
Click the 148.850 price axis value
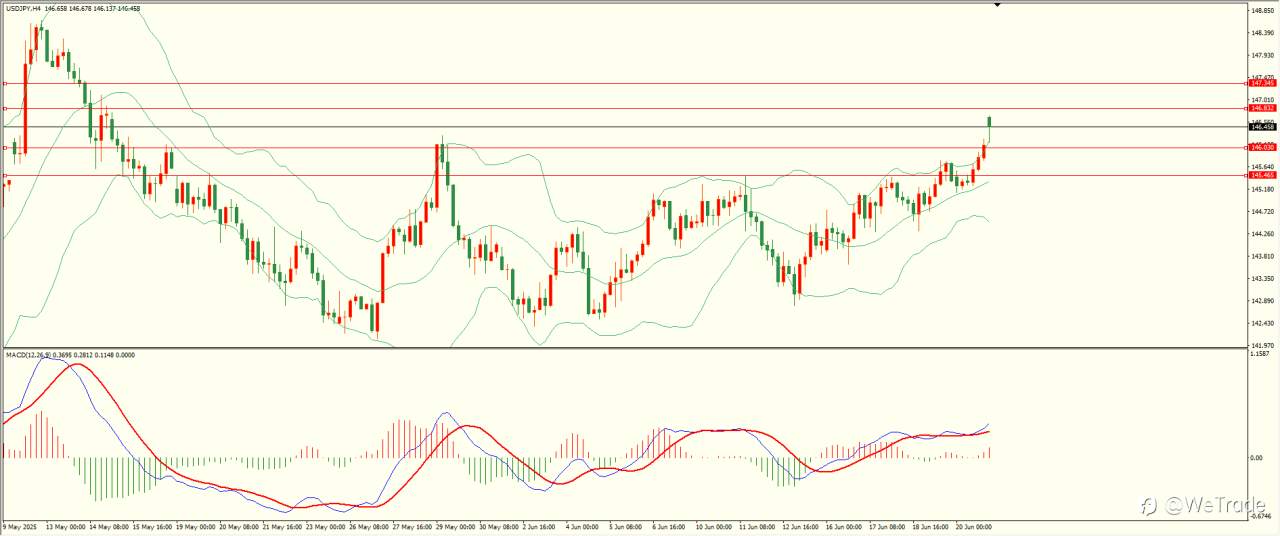tap(1263, 10)
